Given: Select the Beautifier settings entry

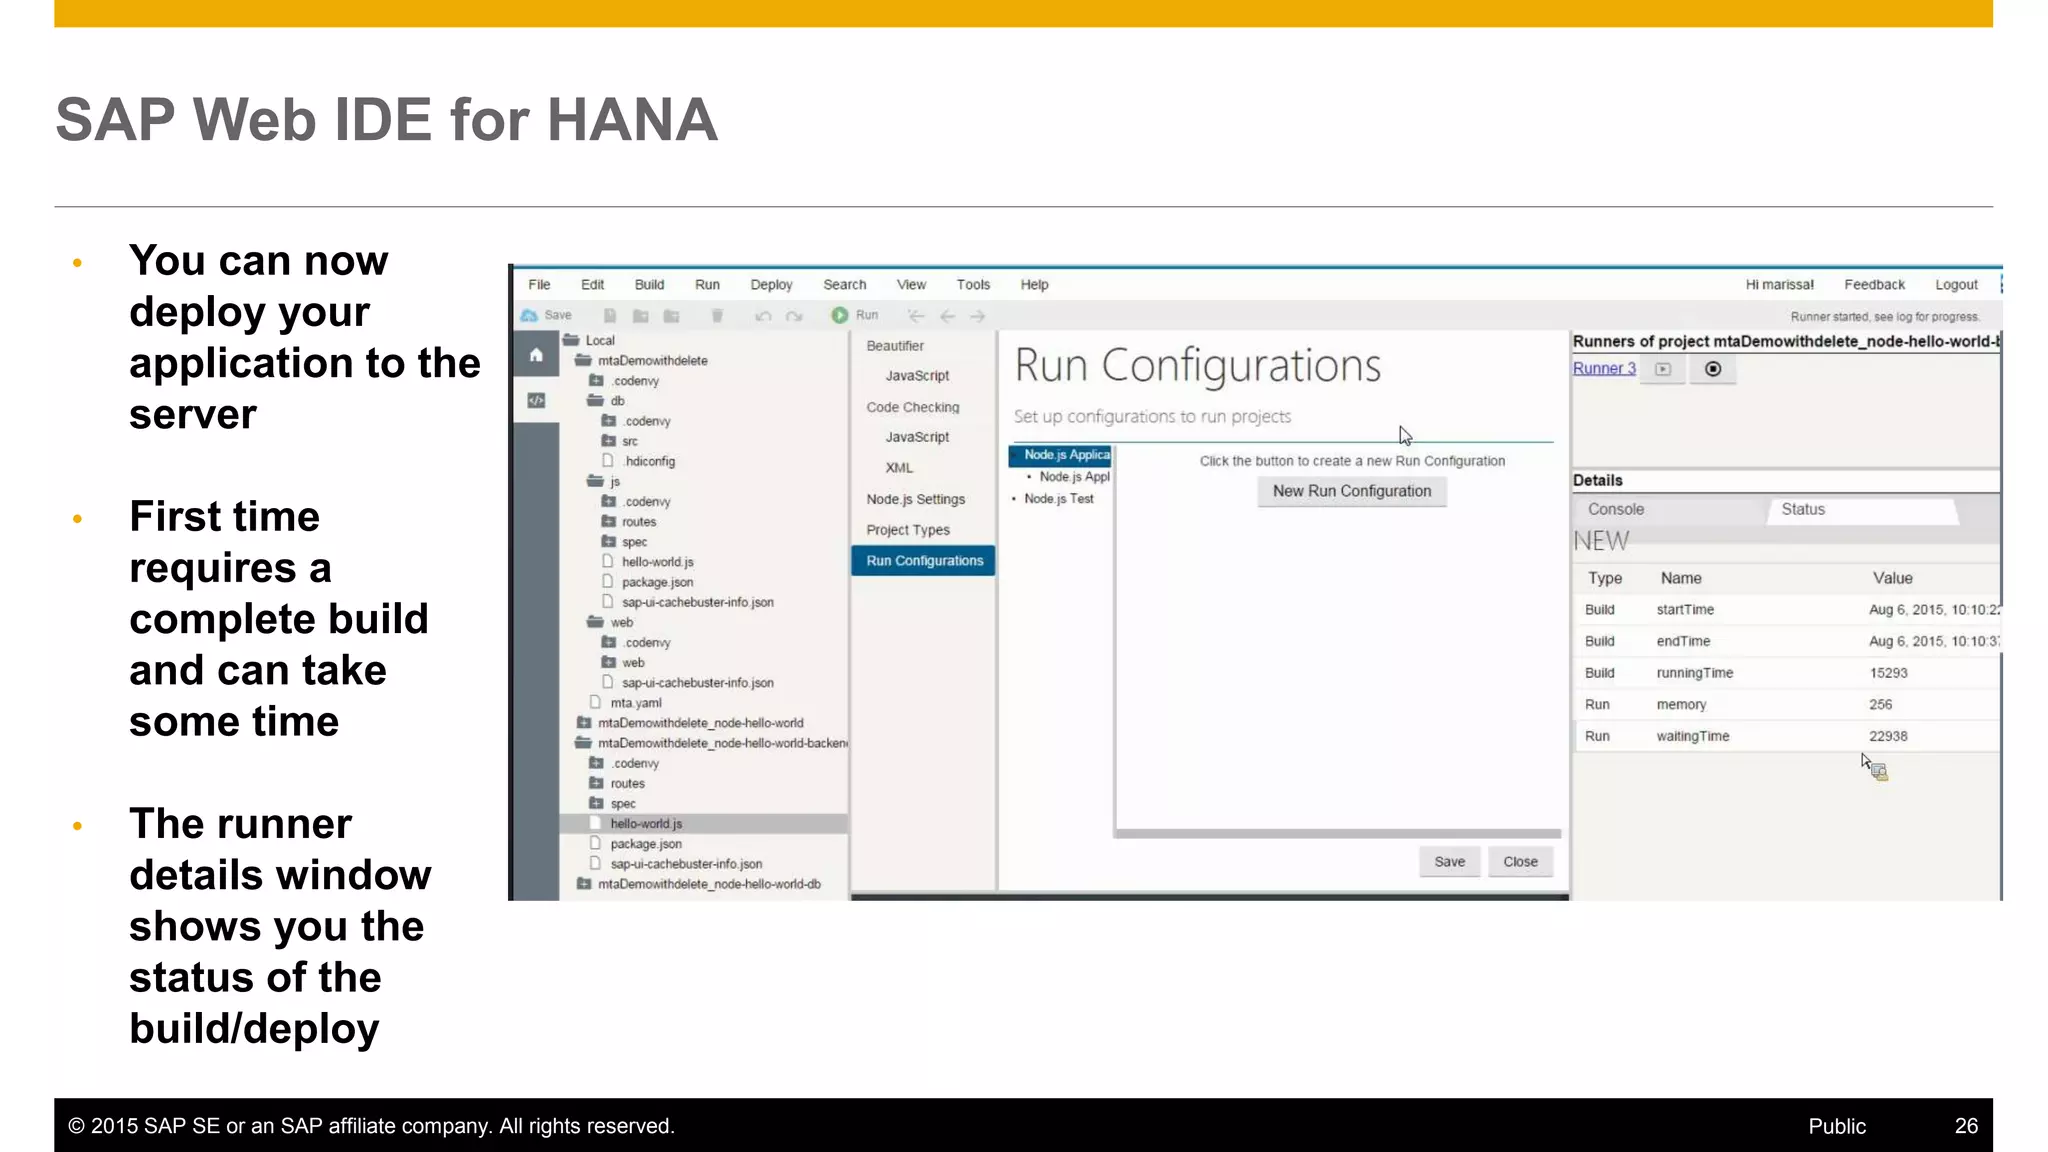Looking at the screenshot, I should point(895,346).
